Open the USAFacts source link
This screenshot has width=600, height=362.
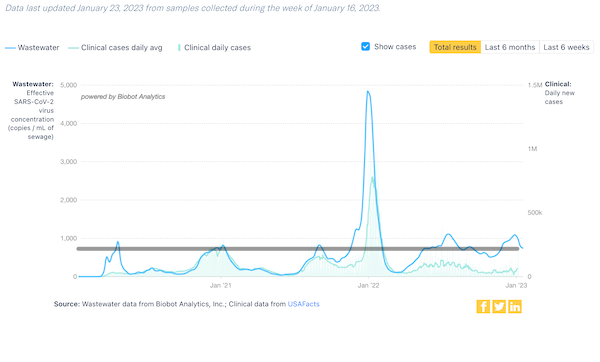click(x=303, y=304)
